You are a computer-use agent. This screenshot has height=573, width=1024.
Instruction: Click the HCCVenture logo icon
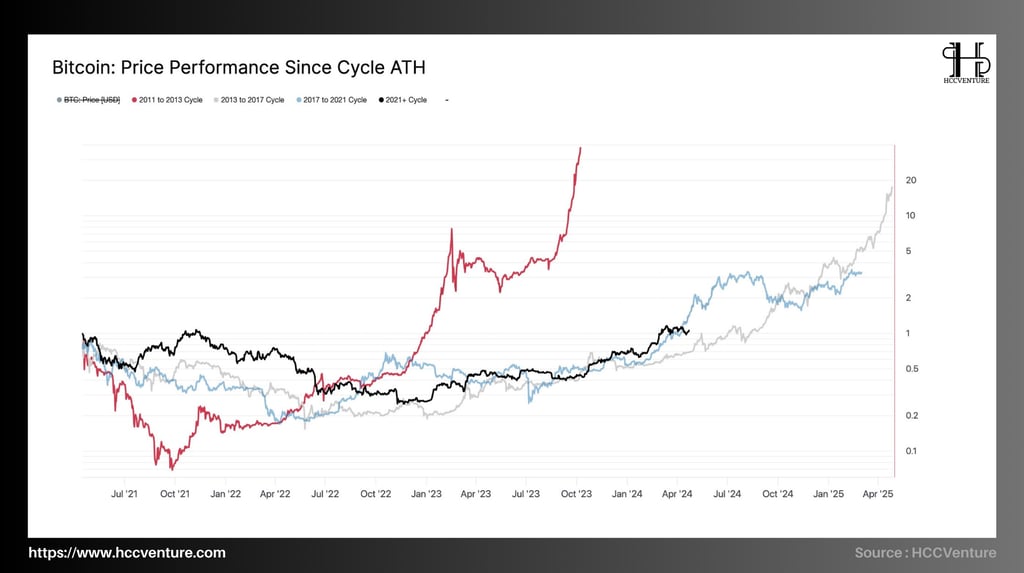click(x=966, y=63)
